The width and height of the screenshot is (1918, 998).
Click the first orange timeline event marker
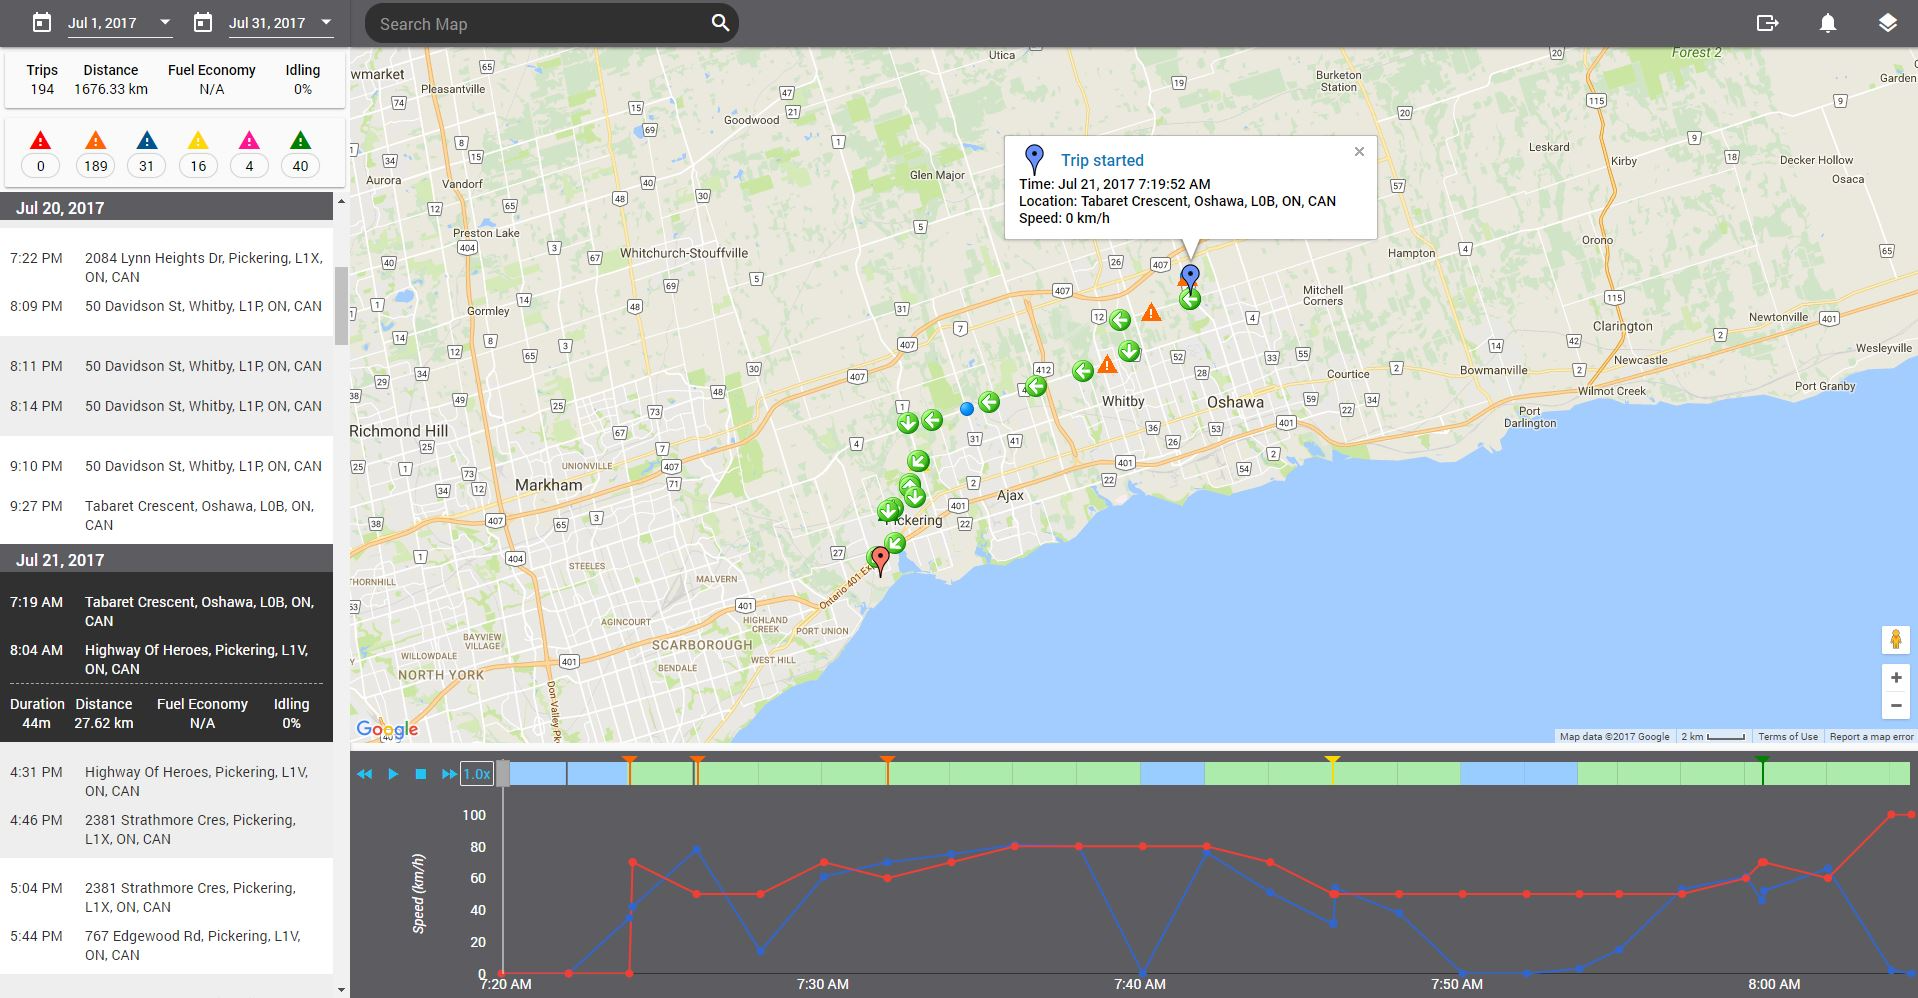click(629, 769)
